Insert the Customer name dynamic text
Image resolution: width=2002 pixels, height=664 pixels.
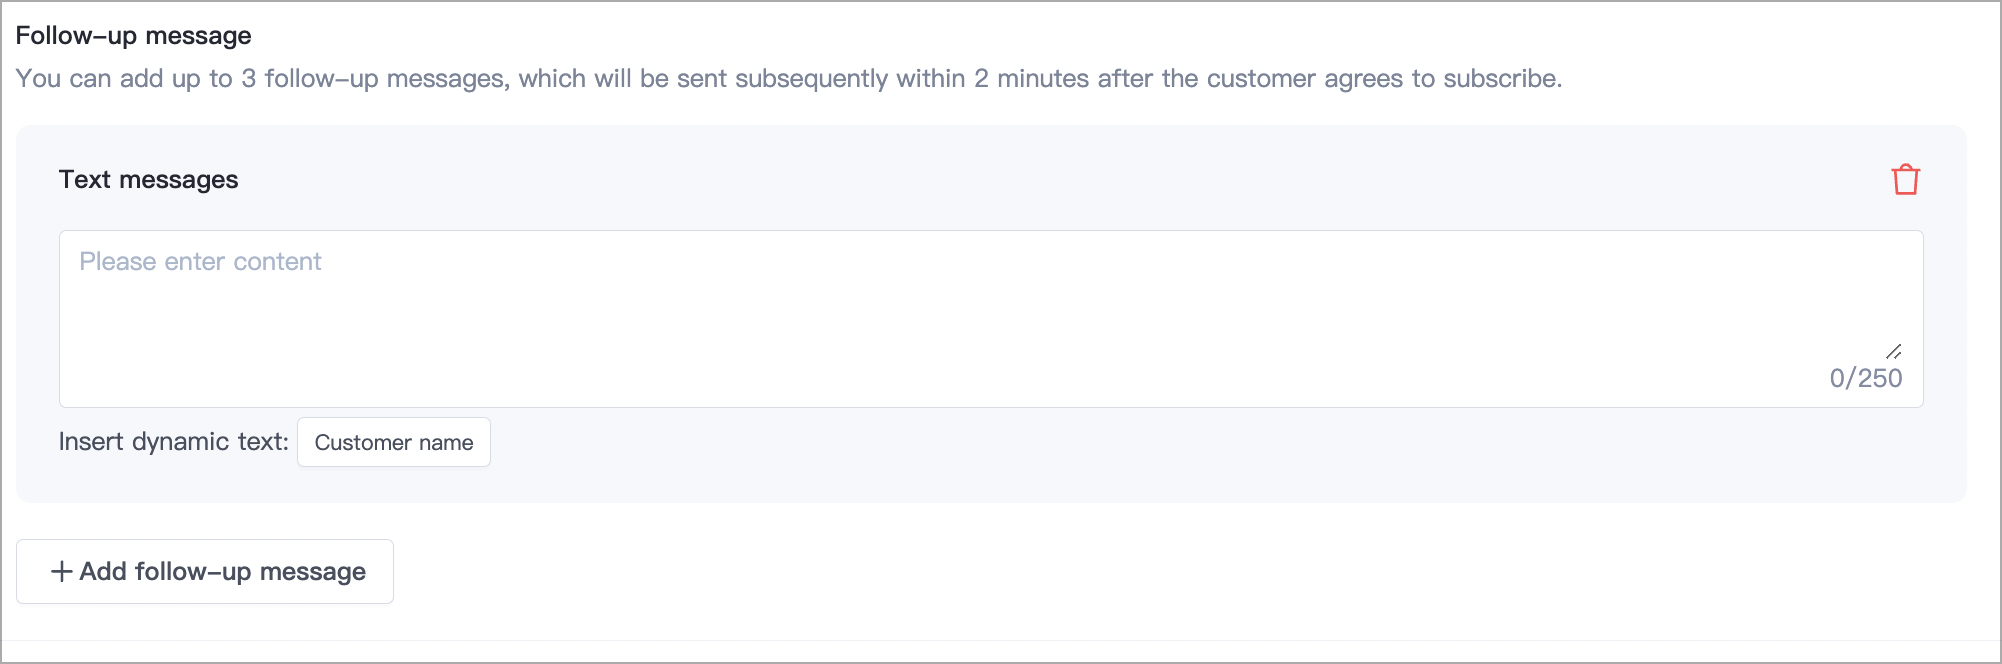coord(393,442)
